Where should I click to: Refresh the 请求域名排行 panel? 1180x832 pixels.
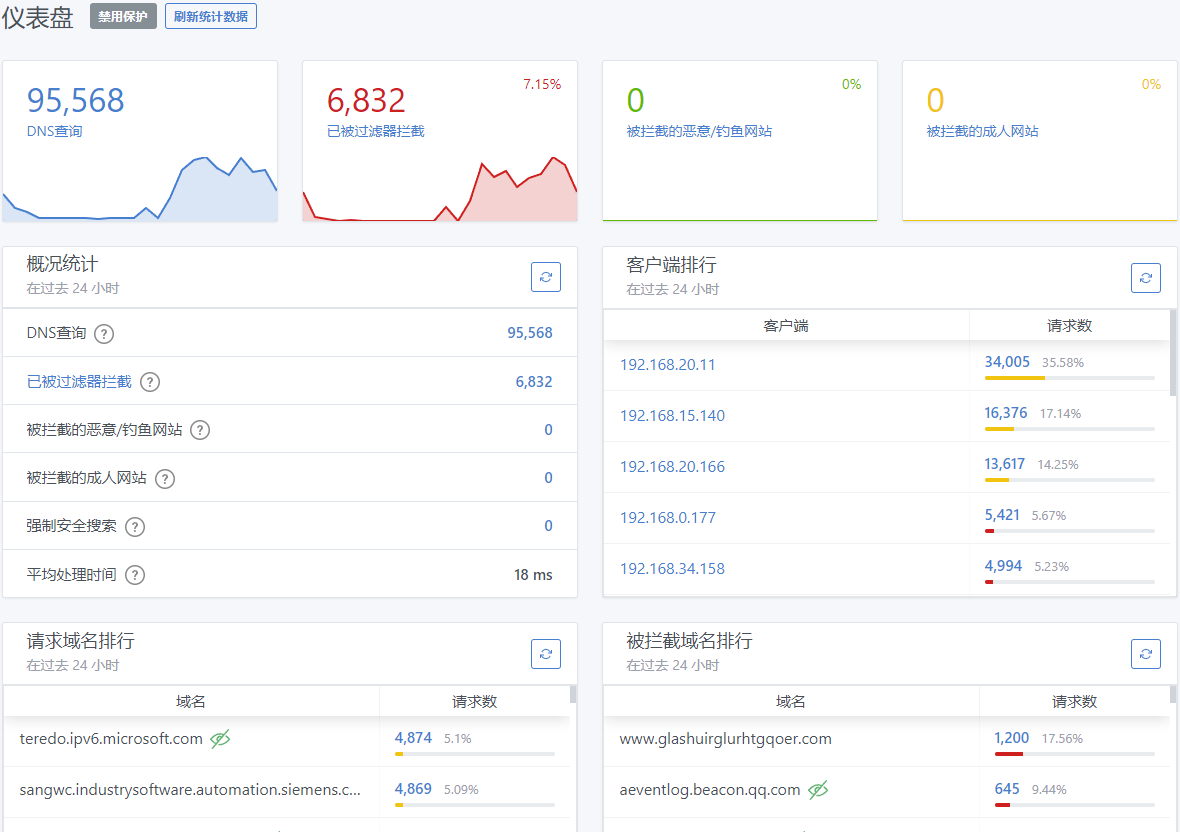(x=545, y=653)
